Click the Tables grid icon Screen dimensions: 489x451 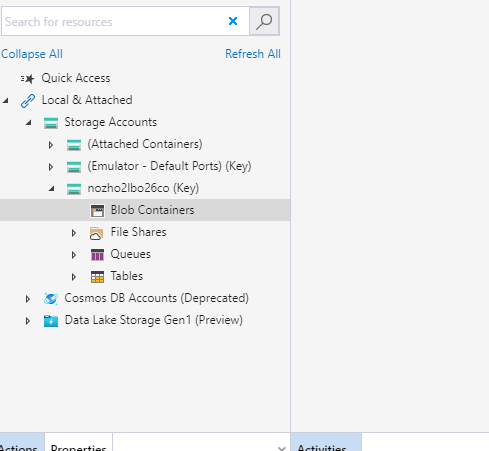click(97, 277)
